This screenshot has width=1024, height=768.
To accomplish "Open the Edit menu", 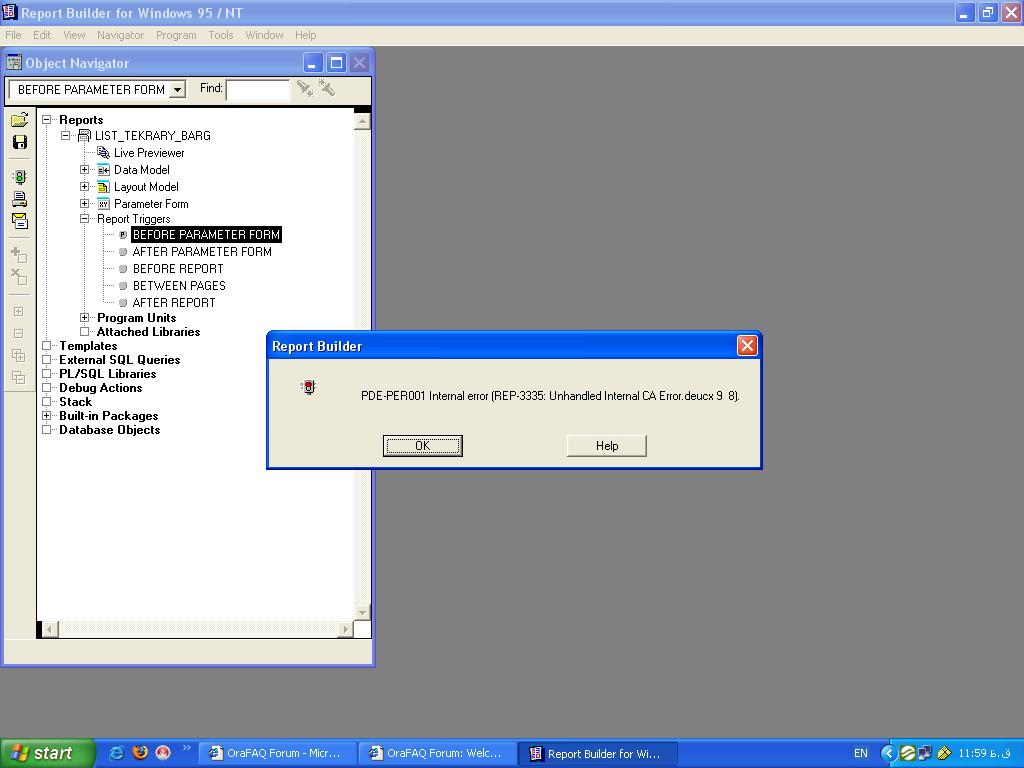I will [42, 35].
